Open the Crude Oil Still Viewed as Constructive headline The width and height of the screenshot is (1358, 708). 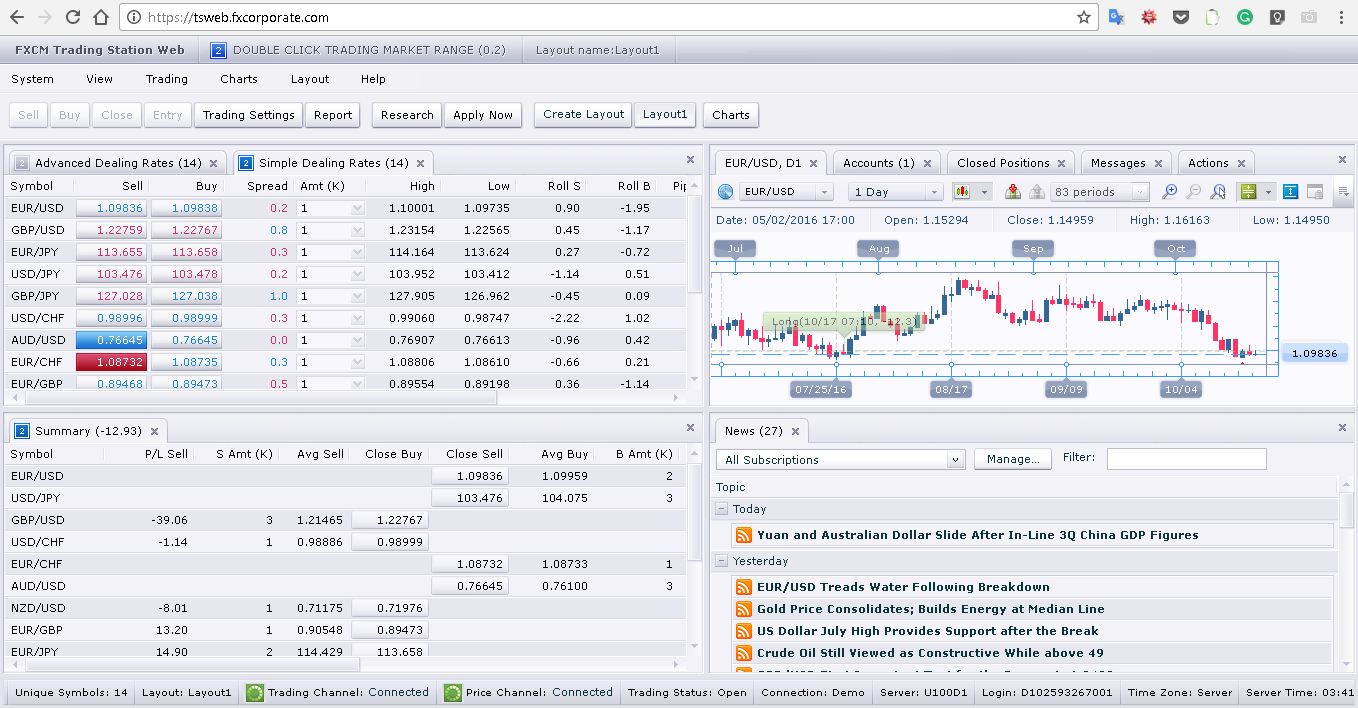pyautogui.click(x=930, y=653)
